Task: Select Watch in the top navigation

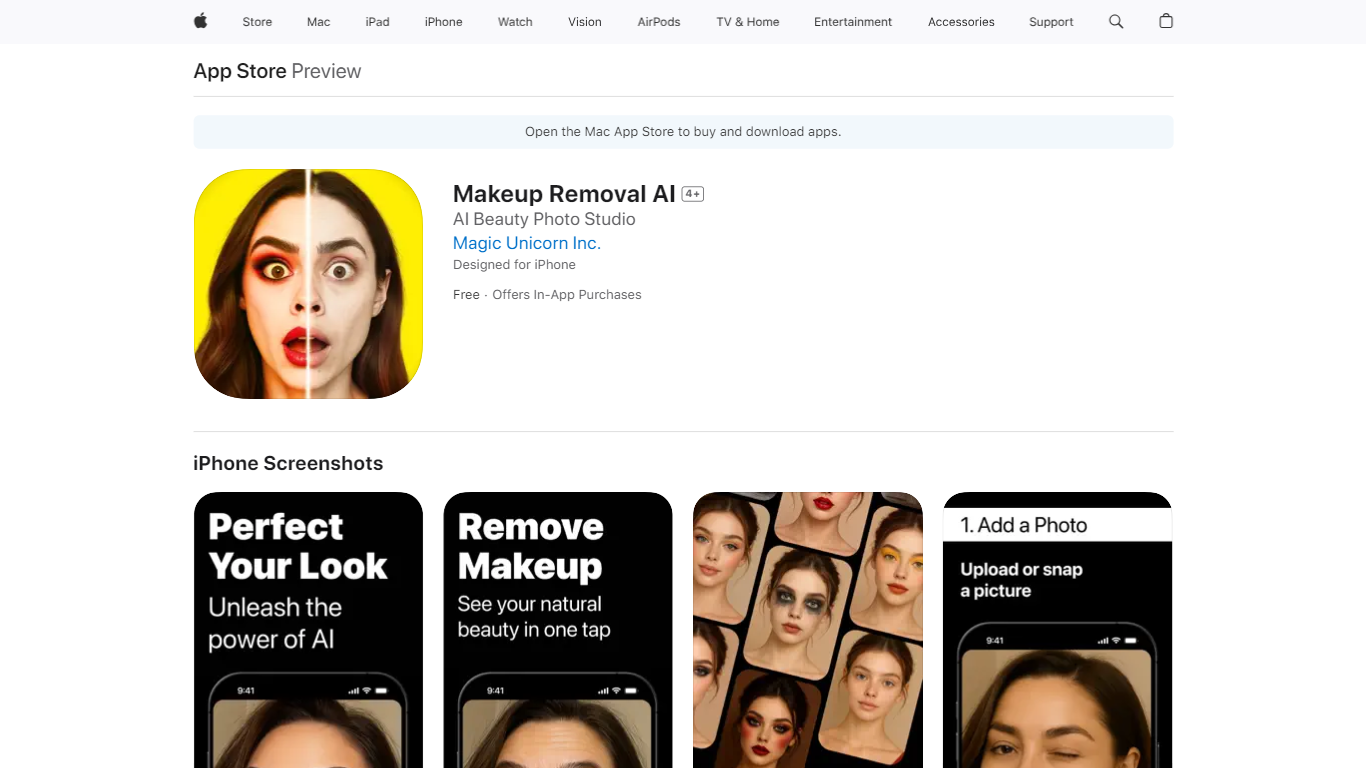Action: pyautogui.click(x=515, y=22)
